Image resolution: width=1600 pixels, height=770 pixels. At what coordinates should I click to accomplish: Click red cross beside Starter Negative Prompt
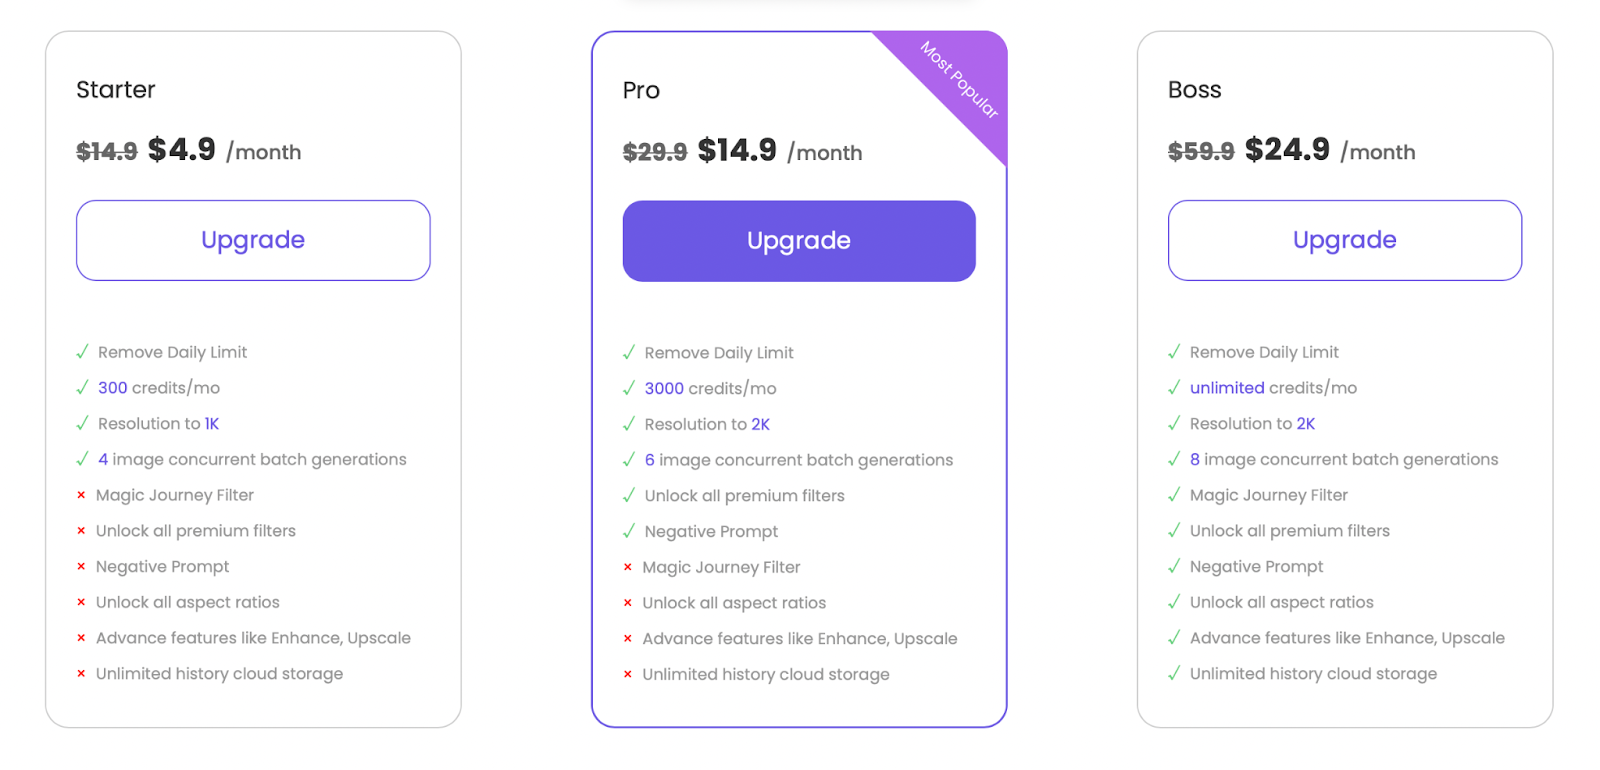(81, 567)
